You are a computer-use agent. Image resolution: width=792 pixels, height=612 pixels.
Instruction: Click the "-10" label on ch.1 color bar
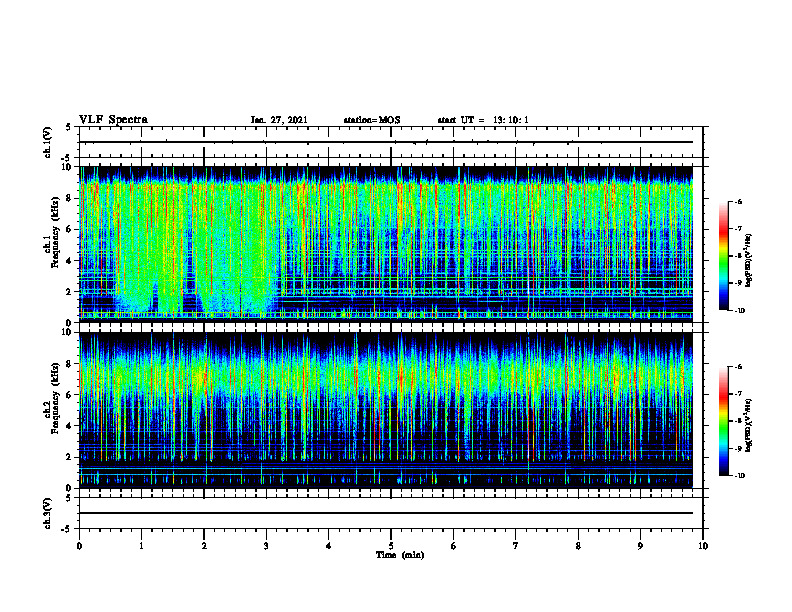(739, 311)
